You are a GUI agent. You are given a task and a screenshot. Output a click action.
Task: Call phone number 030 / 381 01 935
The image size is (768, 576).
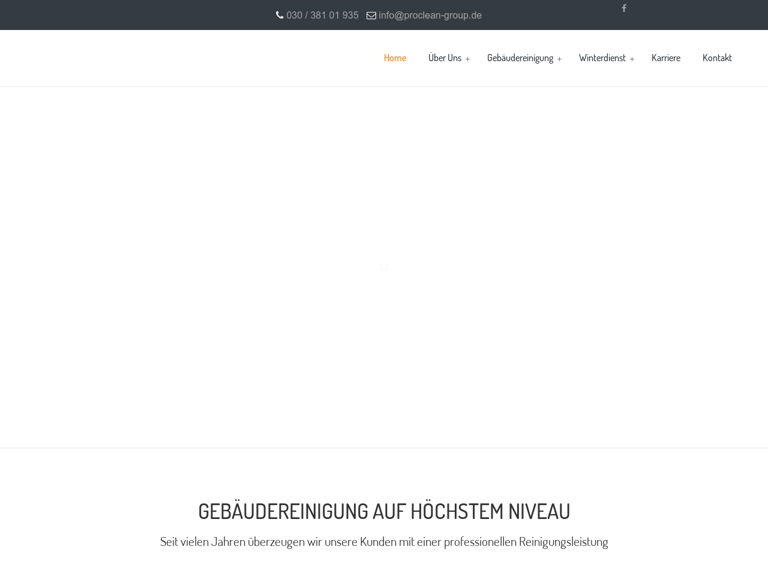point(322,15)
